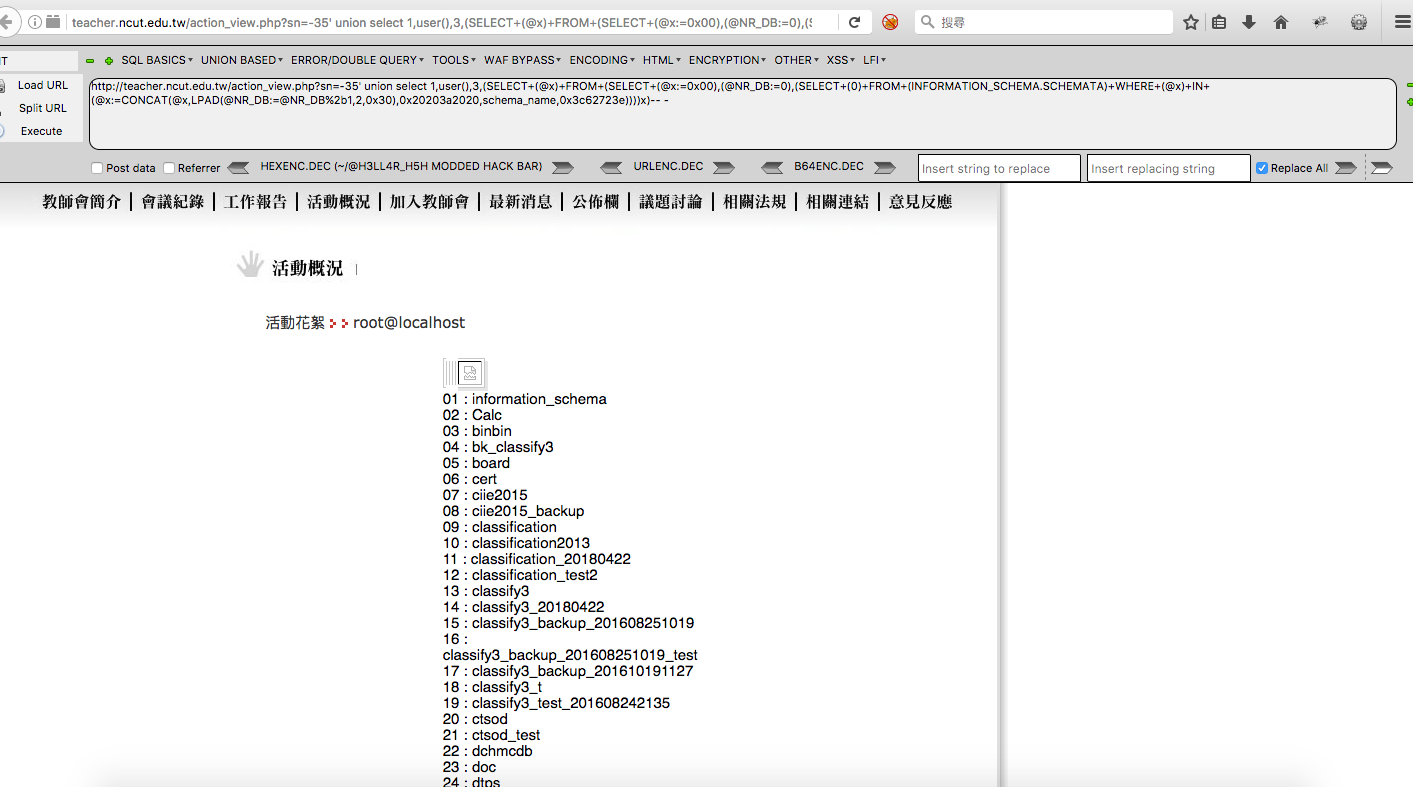Open the downloads arrow icon

(x=1249, y=22)
